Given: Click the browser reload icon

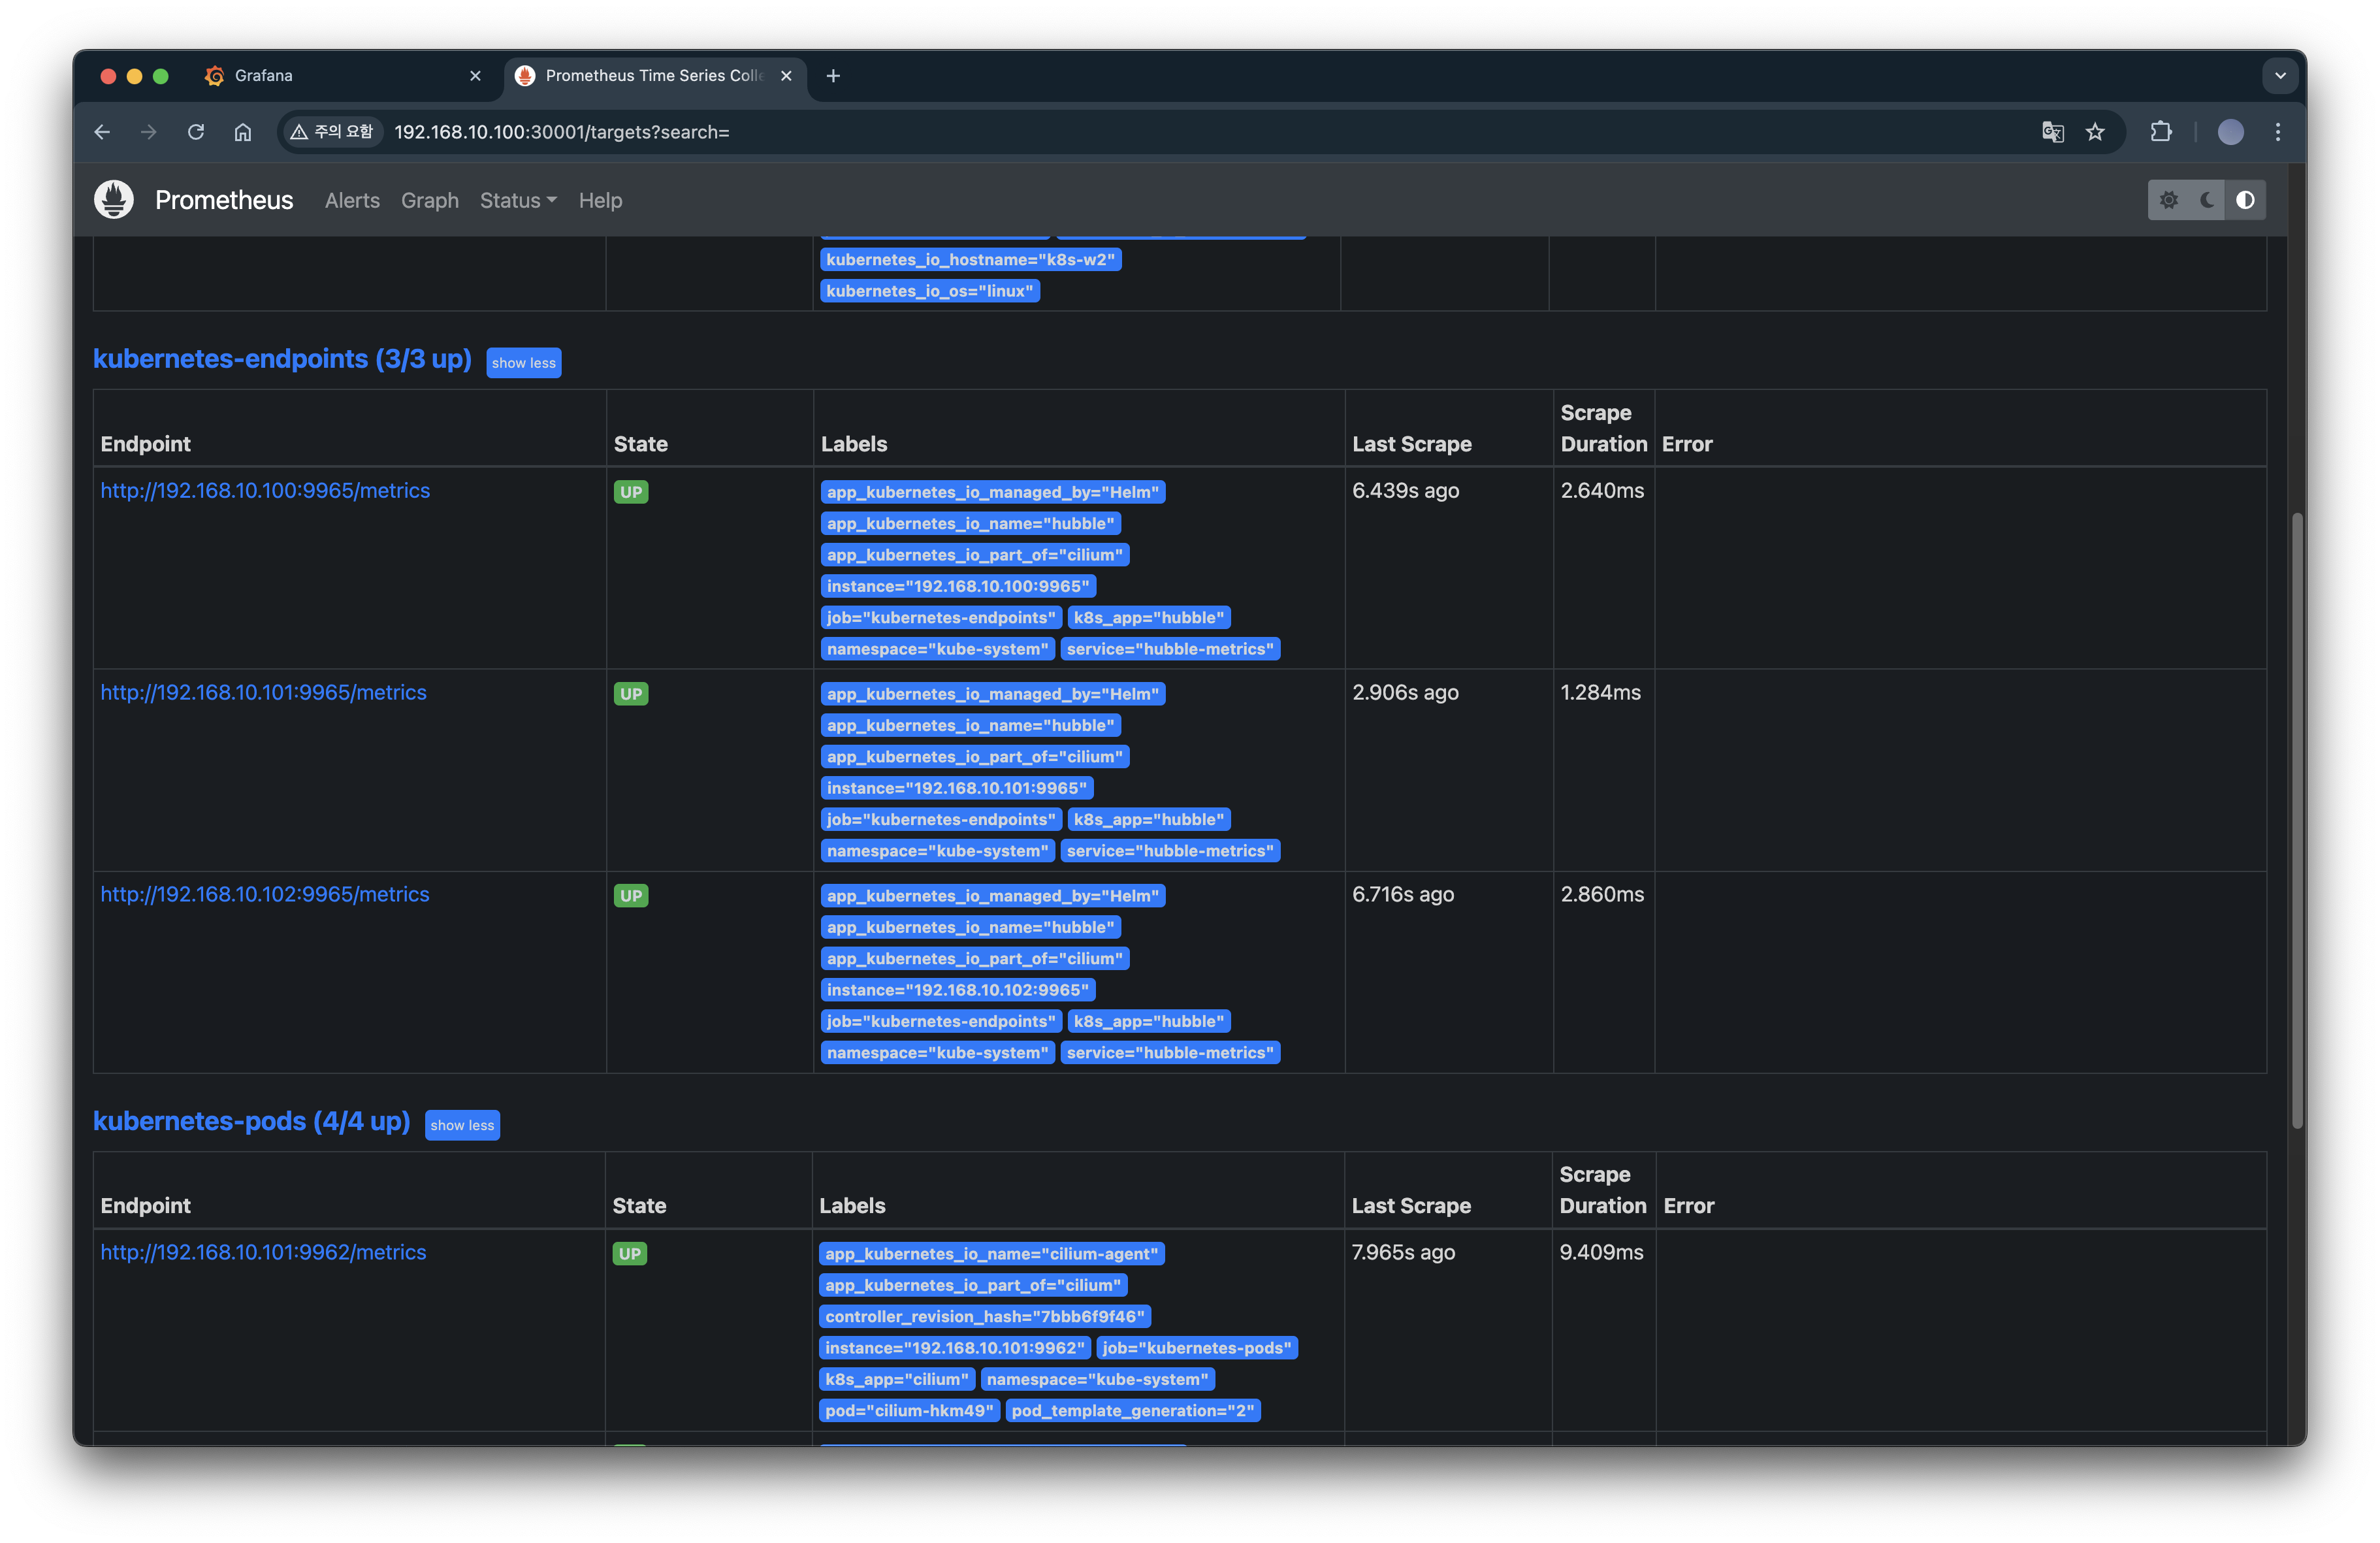Looking at the screenshot, I should tap(196, 132).
